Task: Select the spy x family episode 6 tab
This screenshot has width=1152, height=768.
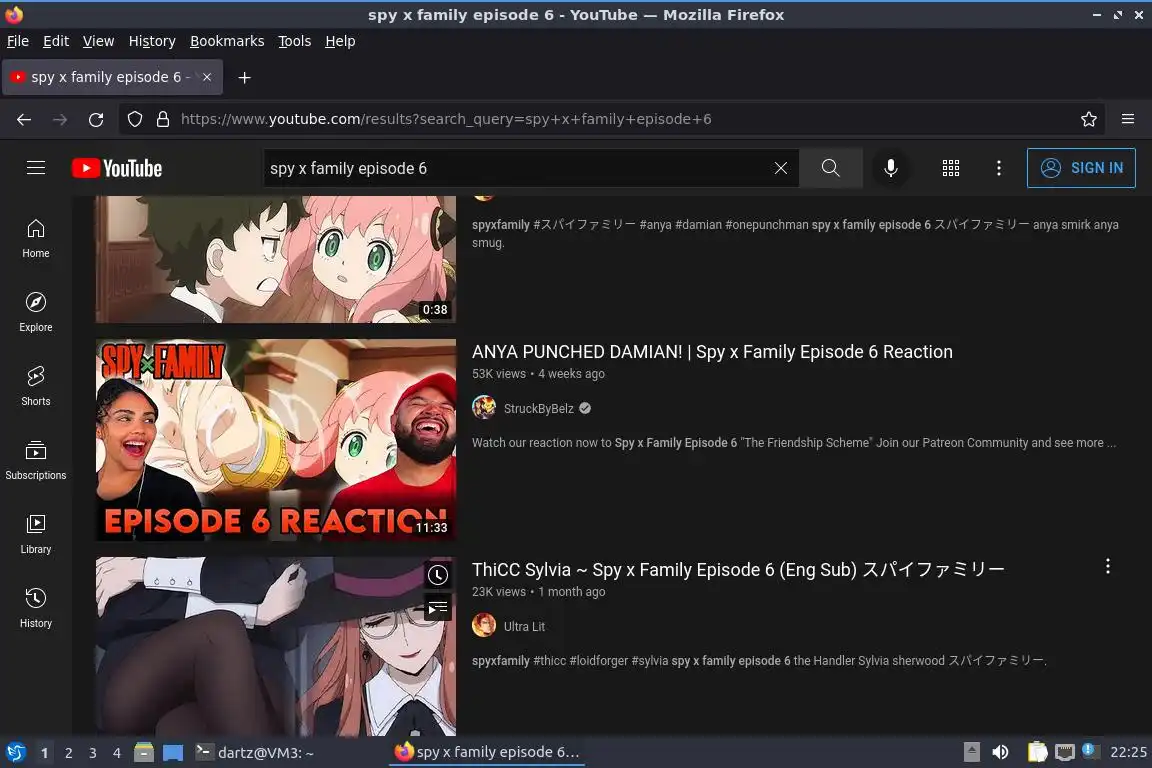Action: (112, 77)
